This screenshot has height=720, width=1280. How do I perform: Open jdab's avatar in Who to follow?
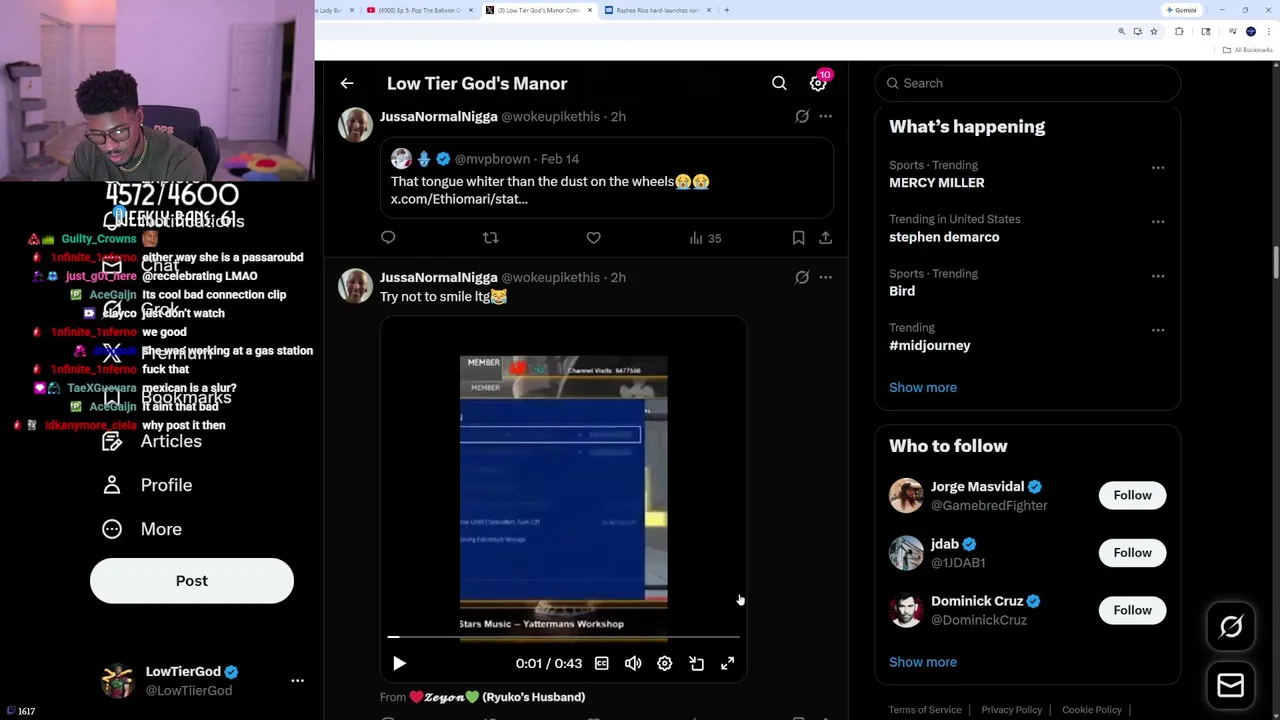point(906,553)
